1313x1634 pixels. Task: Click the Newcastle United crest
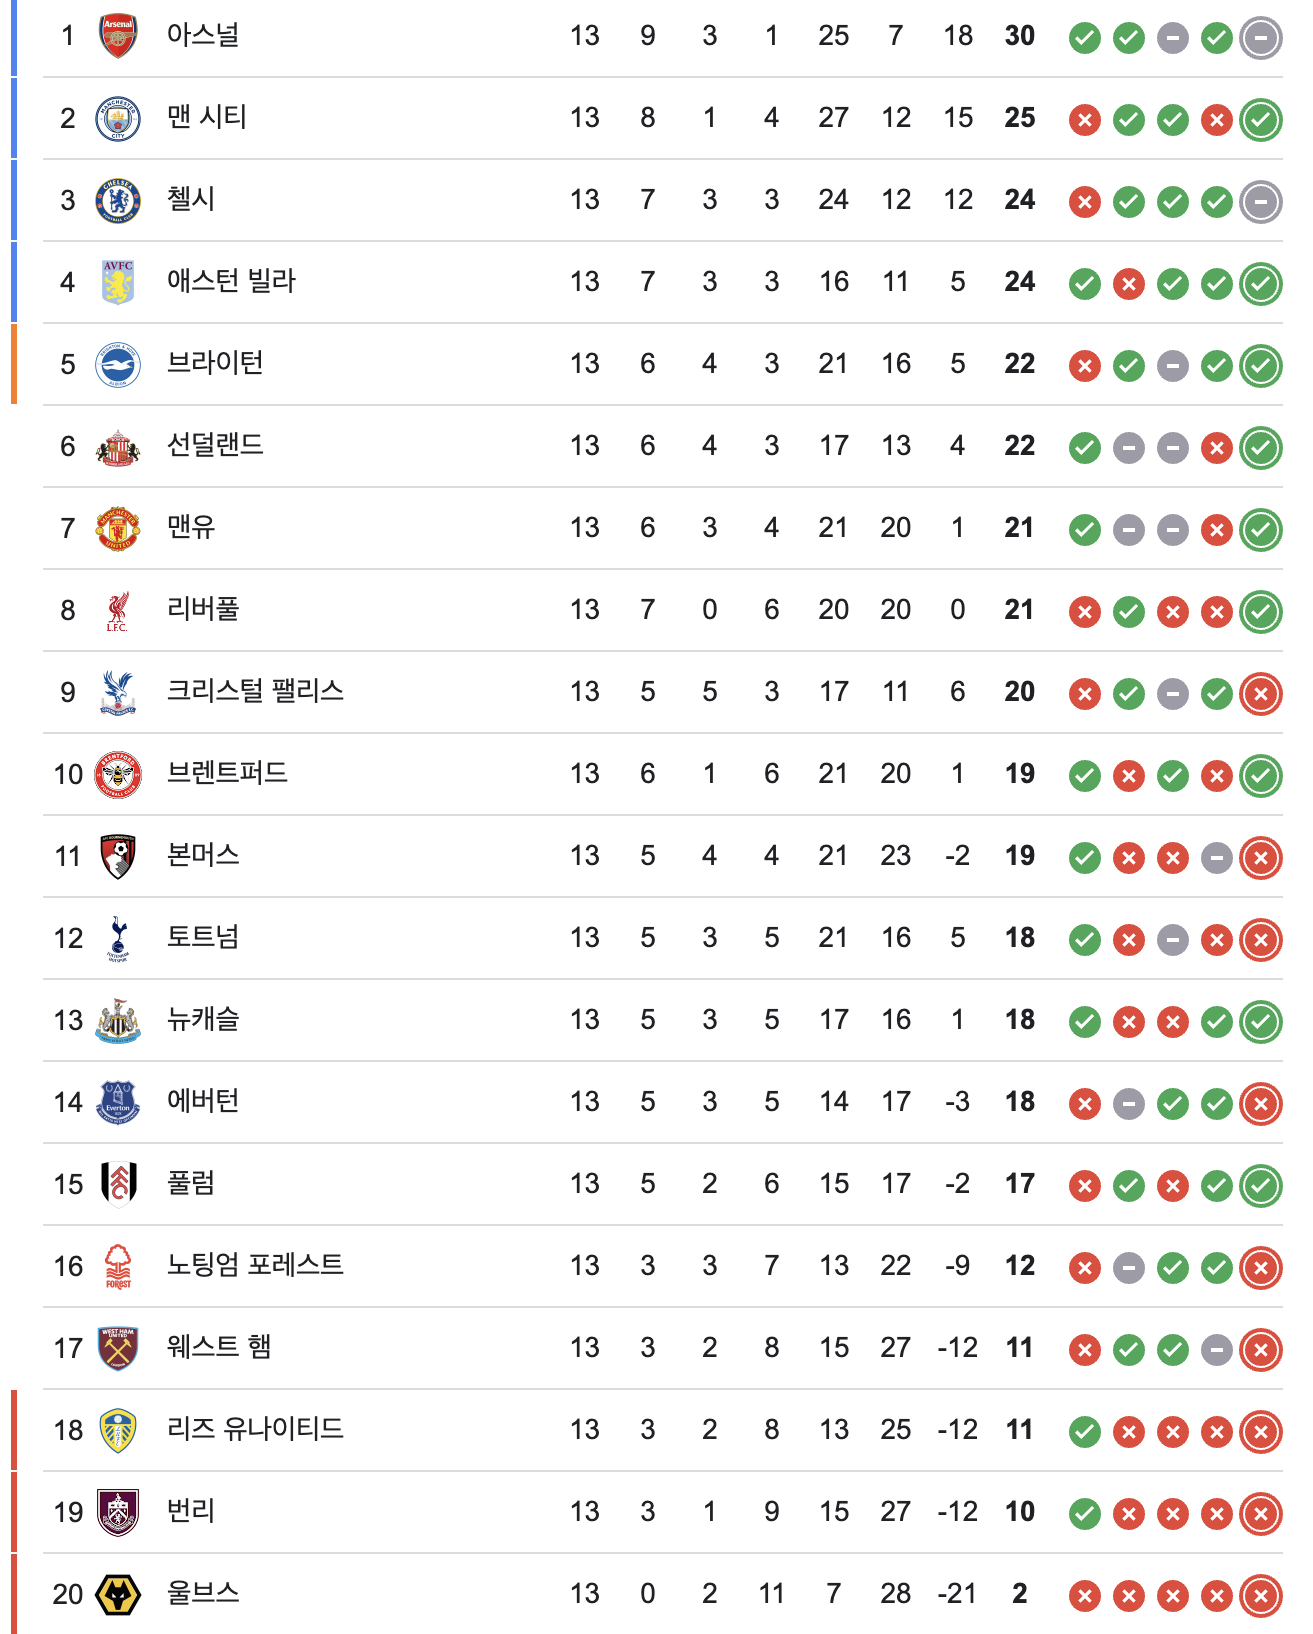point(118,1020)
